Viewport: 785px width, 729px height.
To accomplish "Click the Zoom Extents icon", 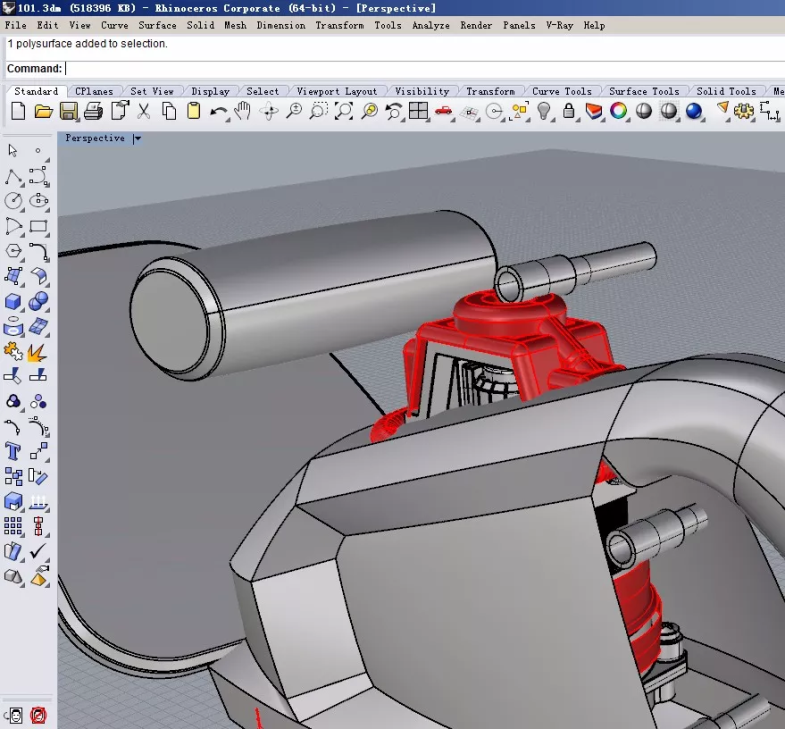I will click(x=343, y=112).
